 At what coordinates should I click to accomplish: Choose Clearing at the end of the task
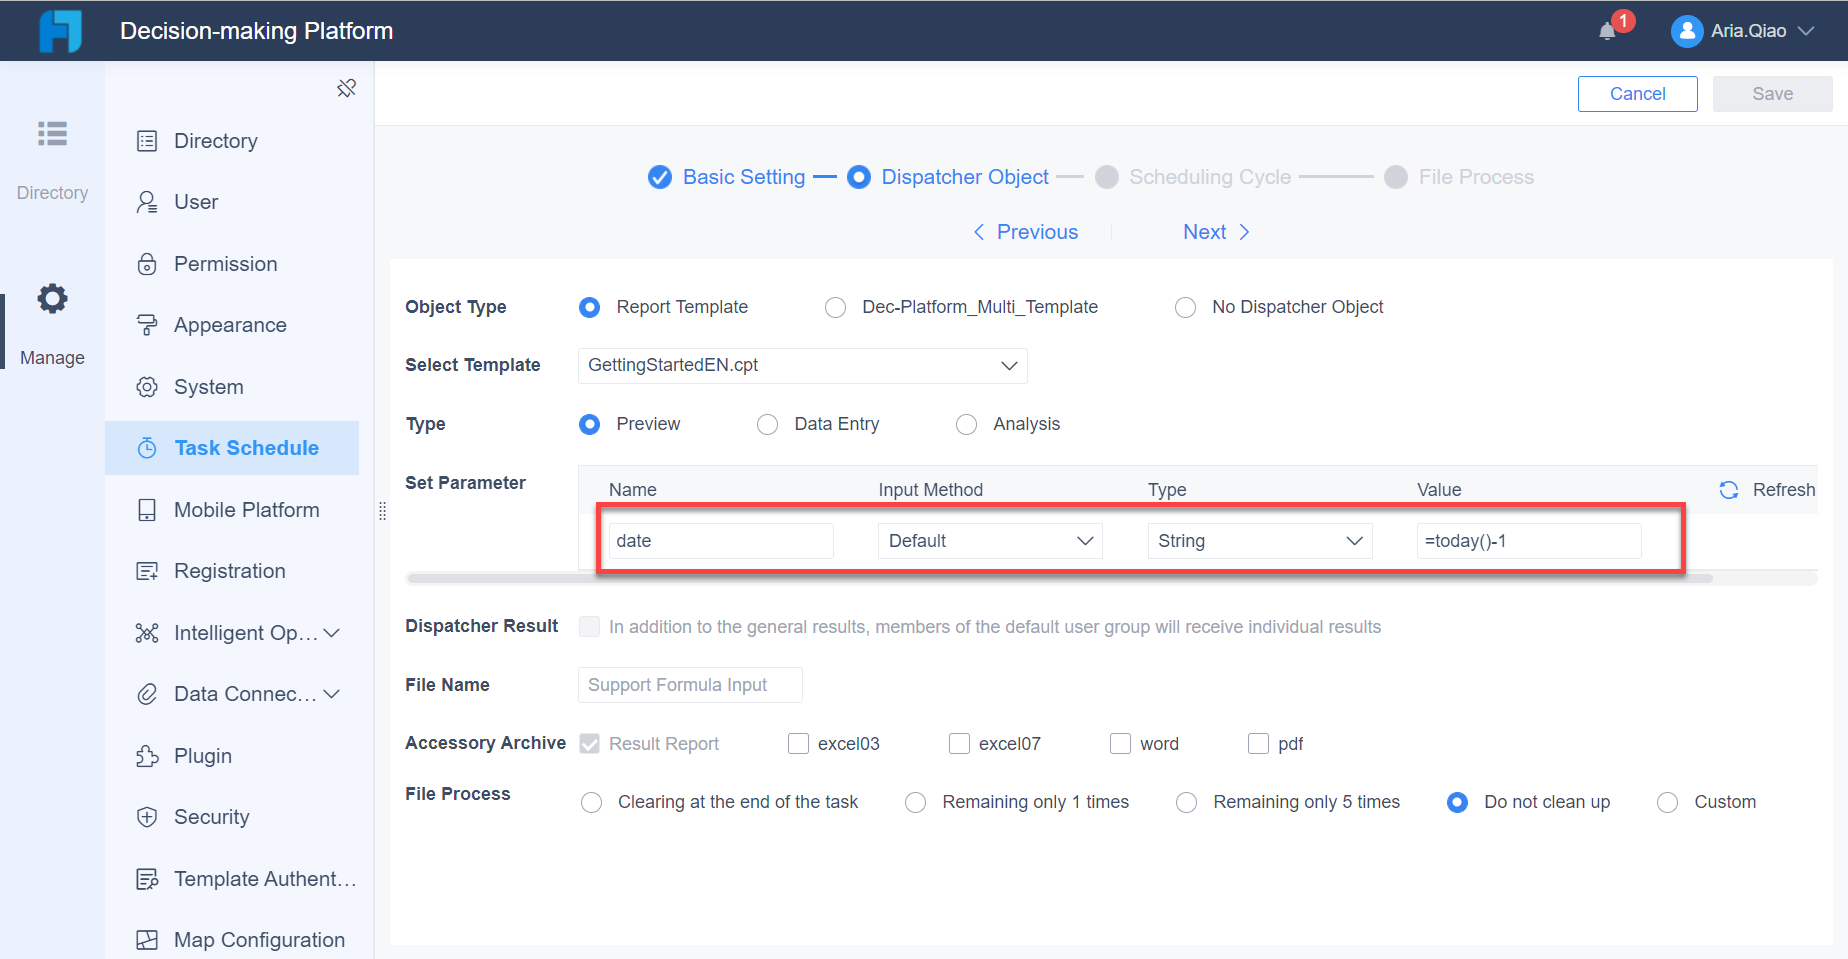(x=591, y=802)
